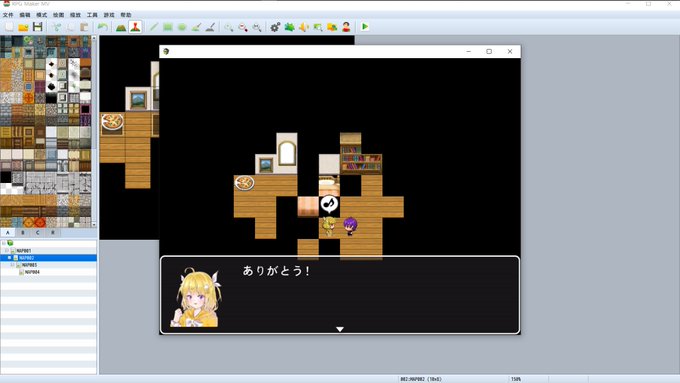The height and width of the screenshot is (383, 680).
Task: Click the tileset palette scroll-down arrow
Action: coord(94,225)
